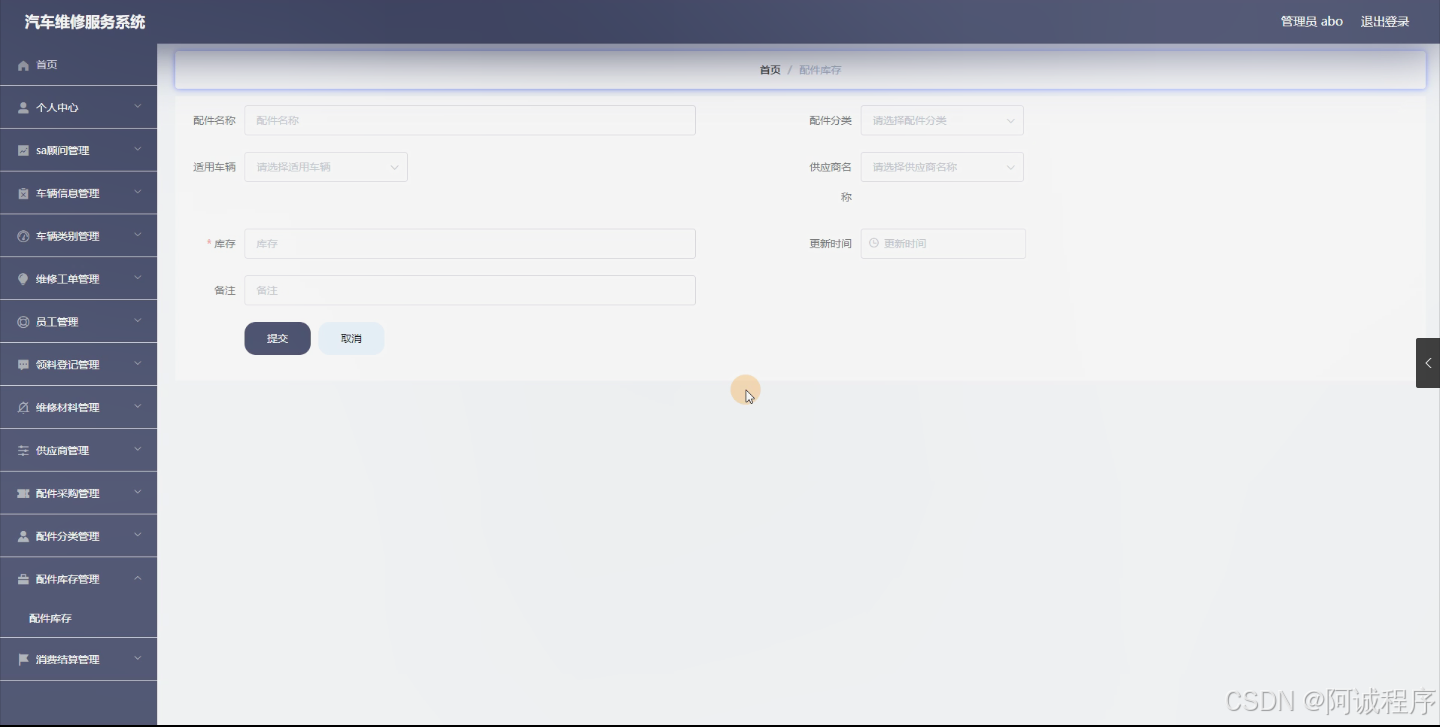
Task: Click the user icon for 配件分类管理
Action: [23, 537]
